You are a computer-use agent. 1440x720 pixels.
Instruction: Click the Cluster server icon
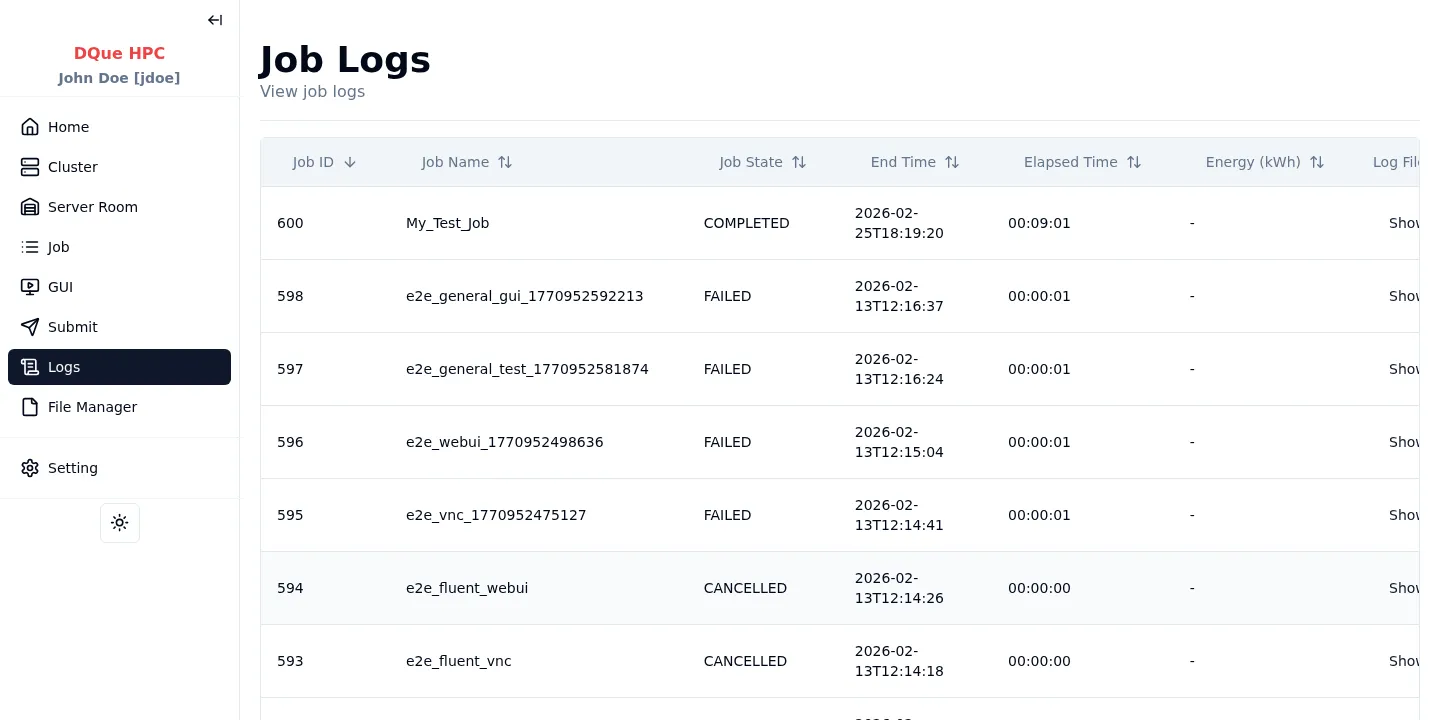pyautogui.click(x=30, y=167)
